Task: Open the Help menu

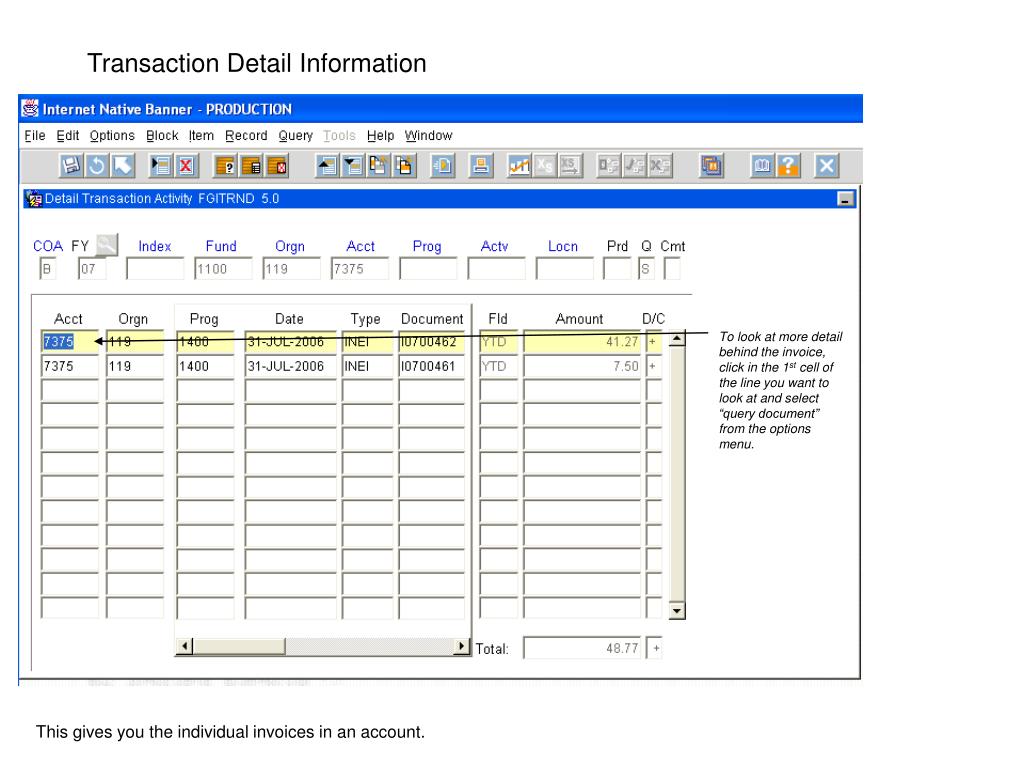Action: pyautogui.click(x=380, y=135)
